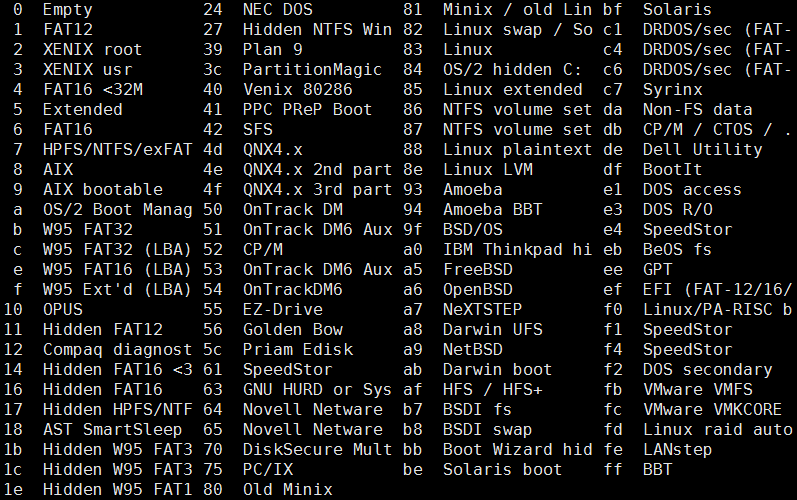Click the 'Hidden W95 FAT1' text
Viewport: 797px width, 500px height.
(117, 490)
